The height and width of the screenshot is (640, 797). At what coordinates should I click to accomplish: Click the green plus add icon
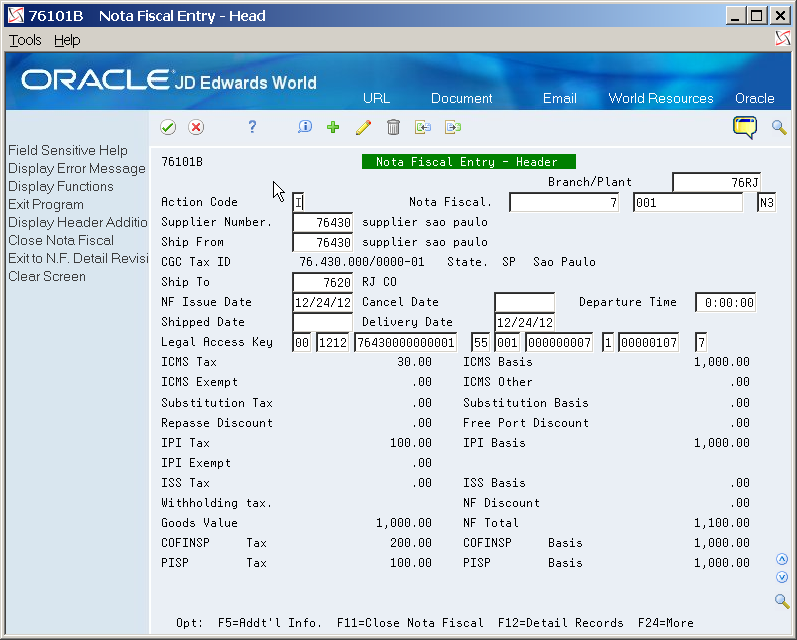pyautogui.click(x=333, y=127)
